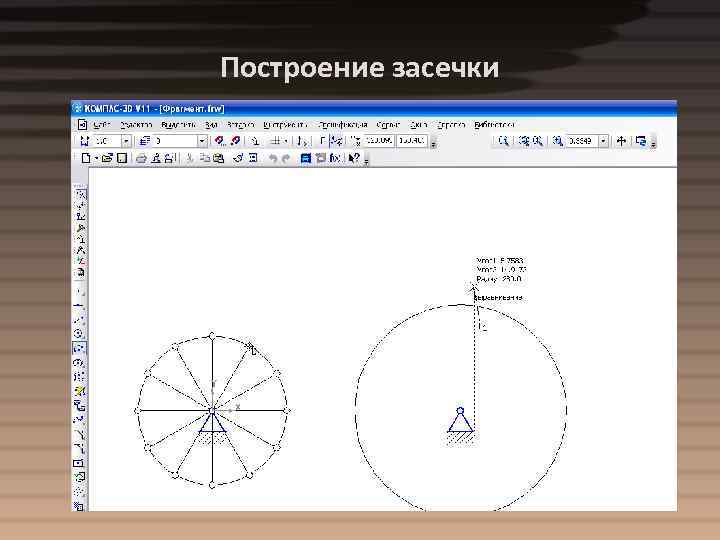
Task: Open the Выделить menu
Action: 178,125
